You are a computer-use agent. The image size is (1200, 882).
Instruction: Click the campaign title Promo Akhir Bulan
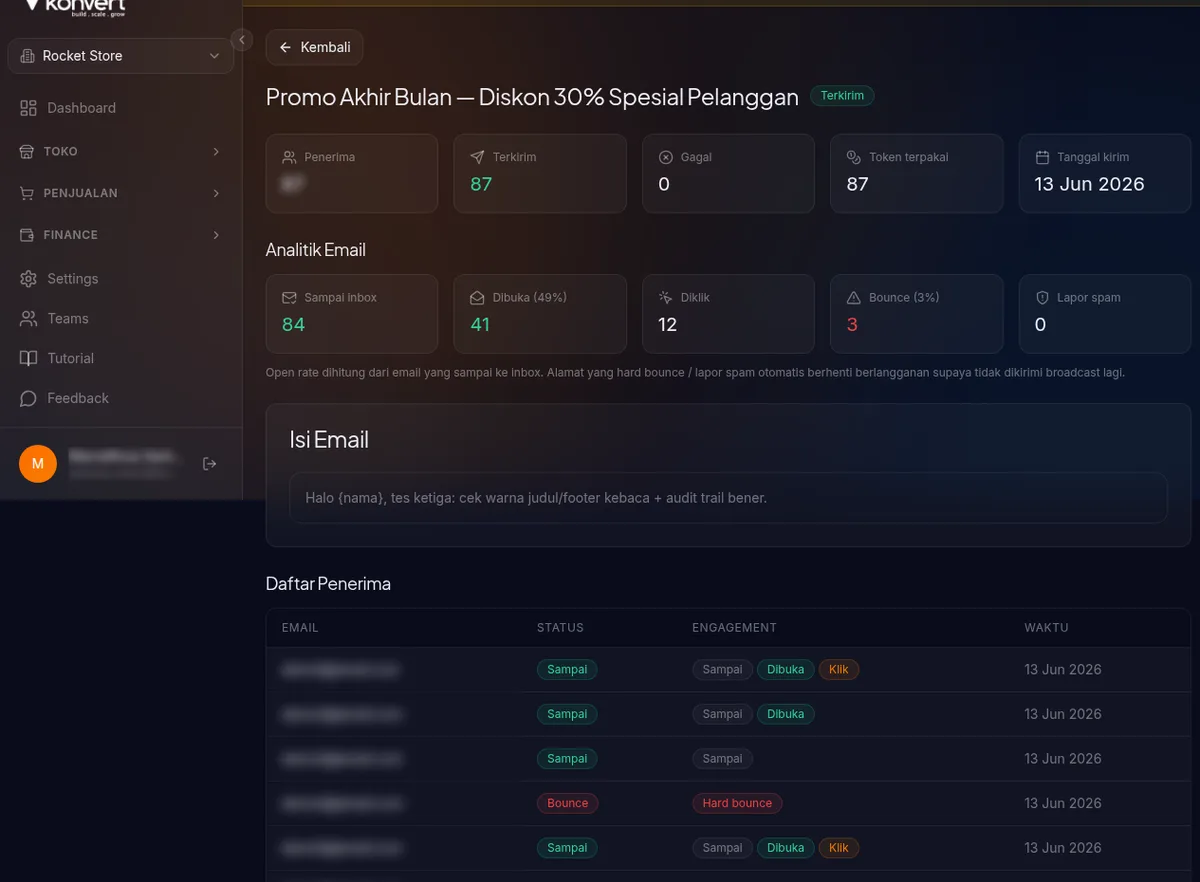[532, 97]
